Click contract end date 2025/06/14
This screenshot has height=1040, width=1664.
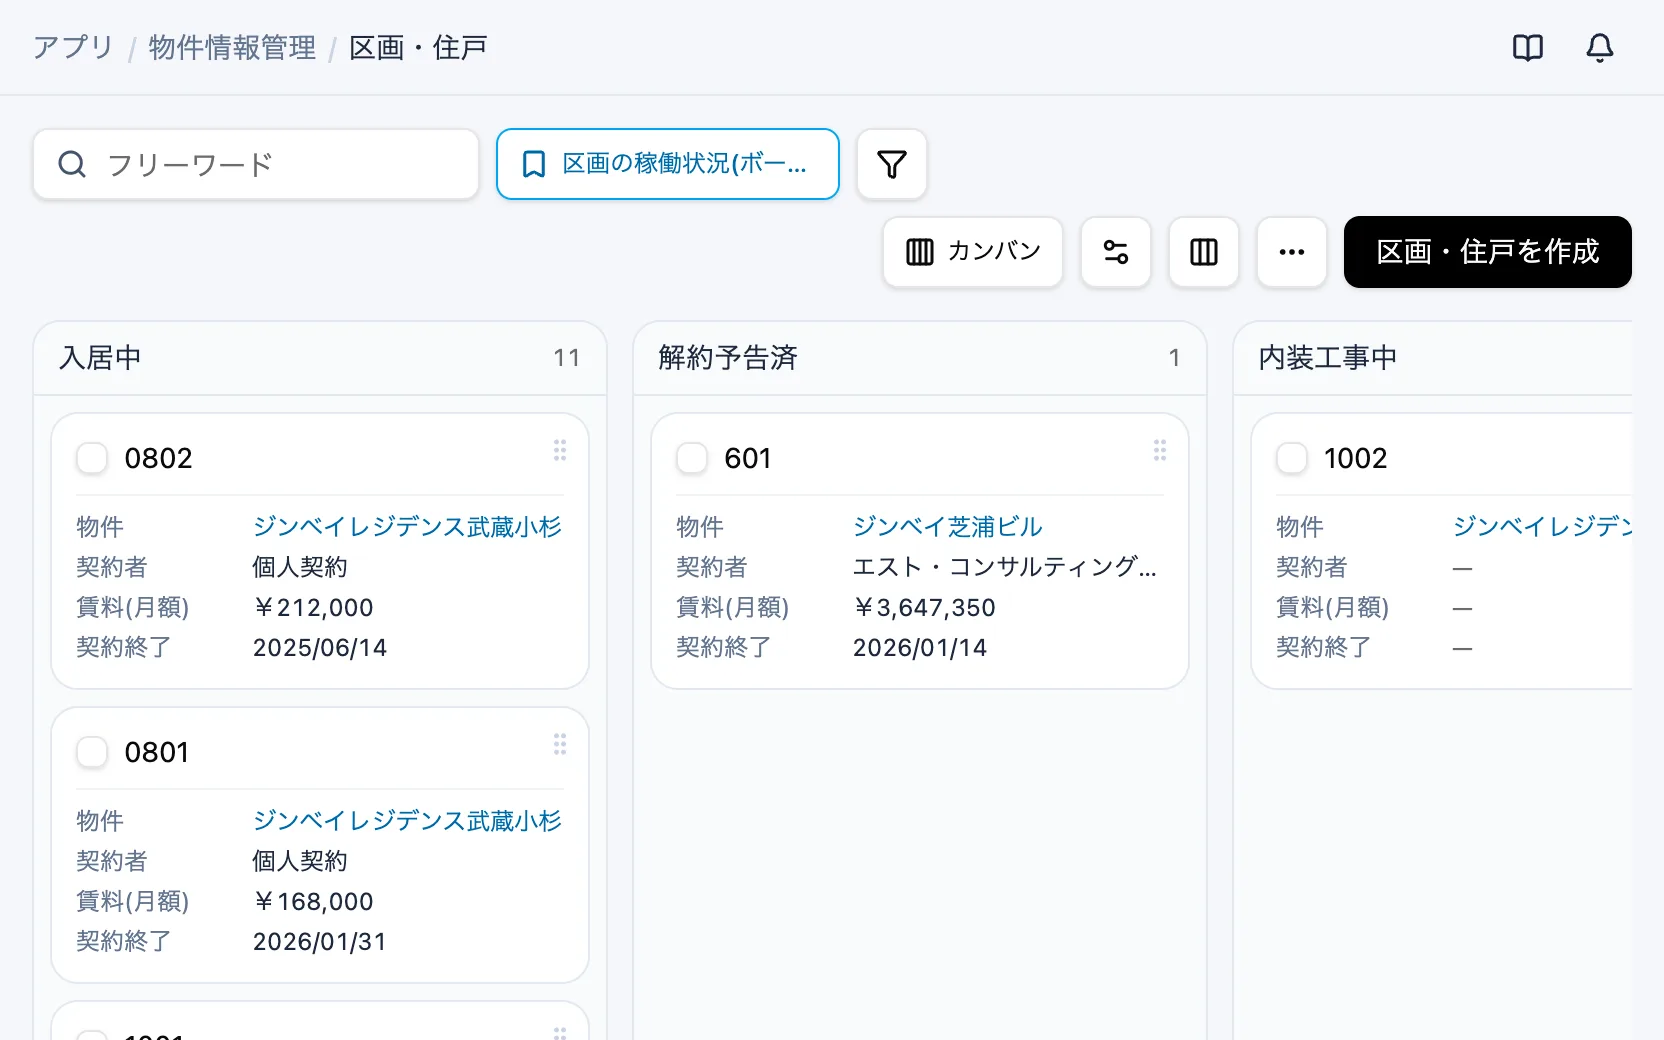tap(319, 647)
